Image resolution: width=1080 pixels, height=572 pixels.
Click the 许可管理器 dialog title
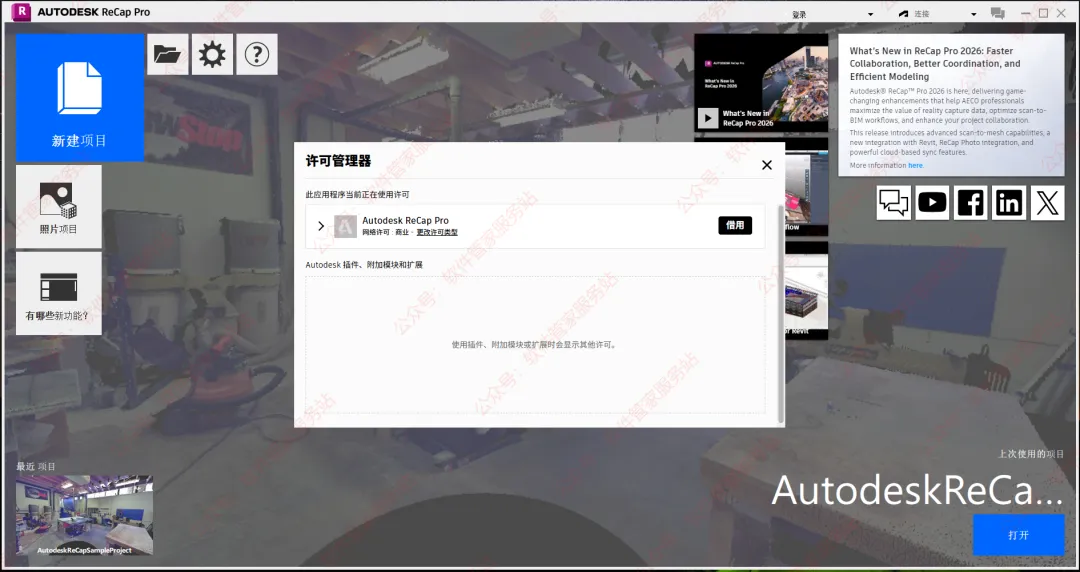(x=338, y=161)
